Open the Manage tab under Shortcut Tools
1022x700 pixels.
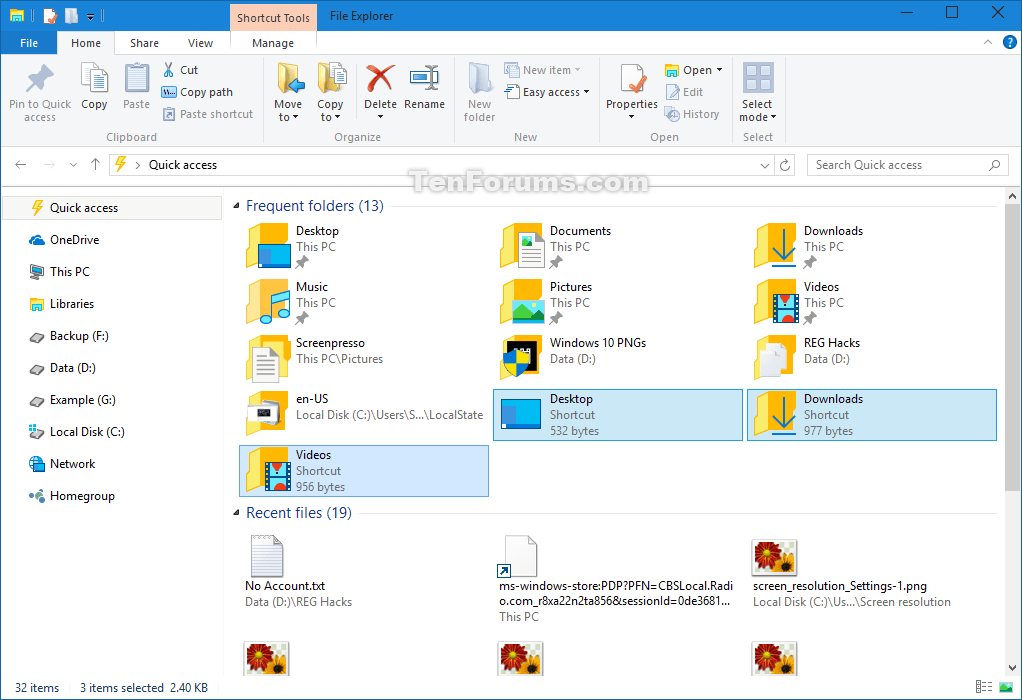click(272, 43)
